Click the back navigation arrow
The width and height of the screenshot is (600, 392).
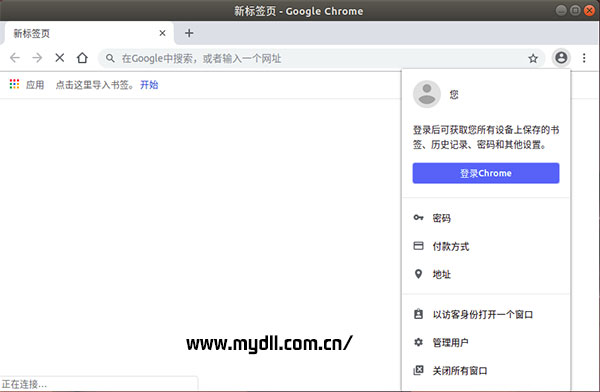coord(15,58)
